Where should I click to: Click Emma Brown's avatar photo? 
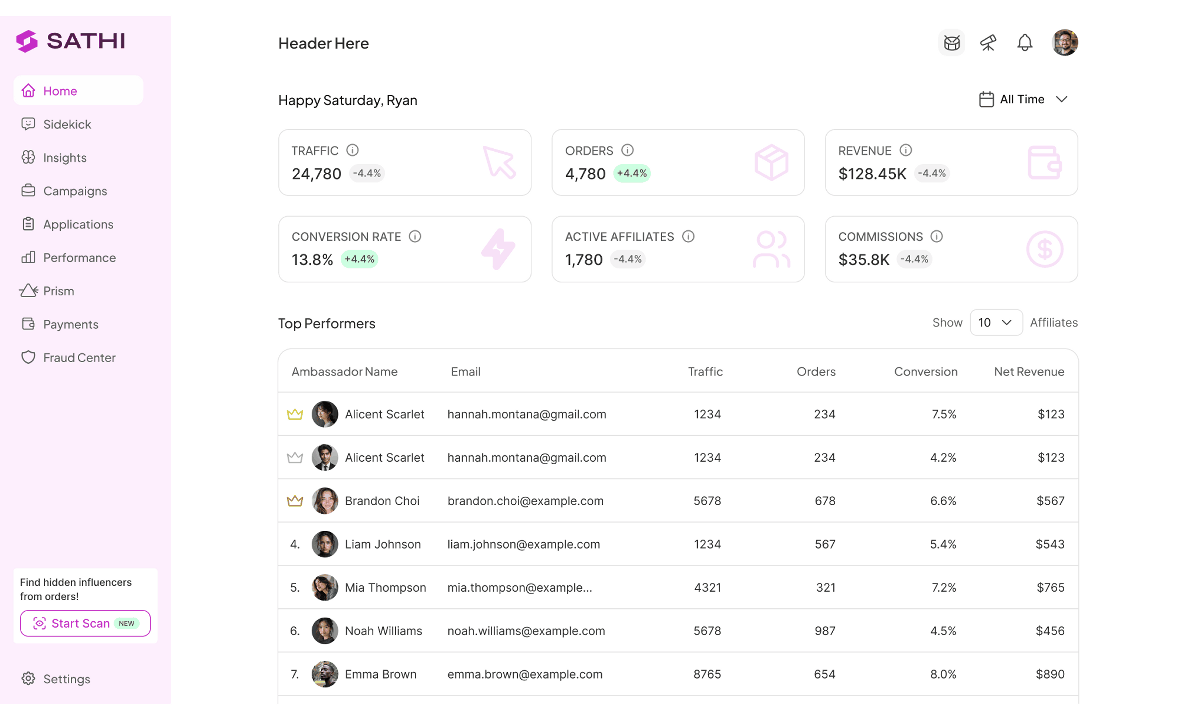(325, 674)
